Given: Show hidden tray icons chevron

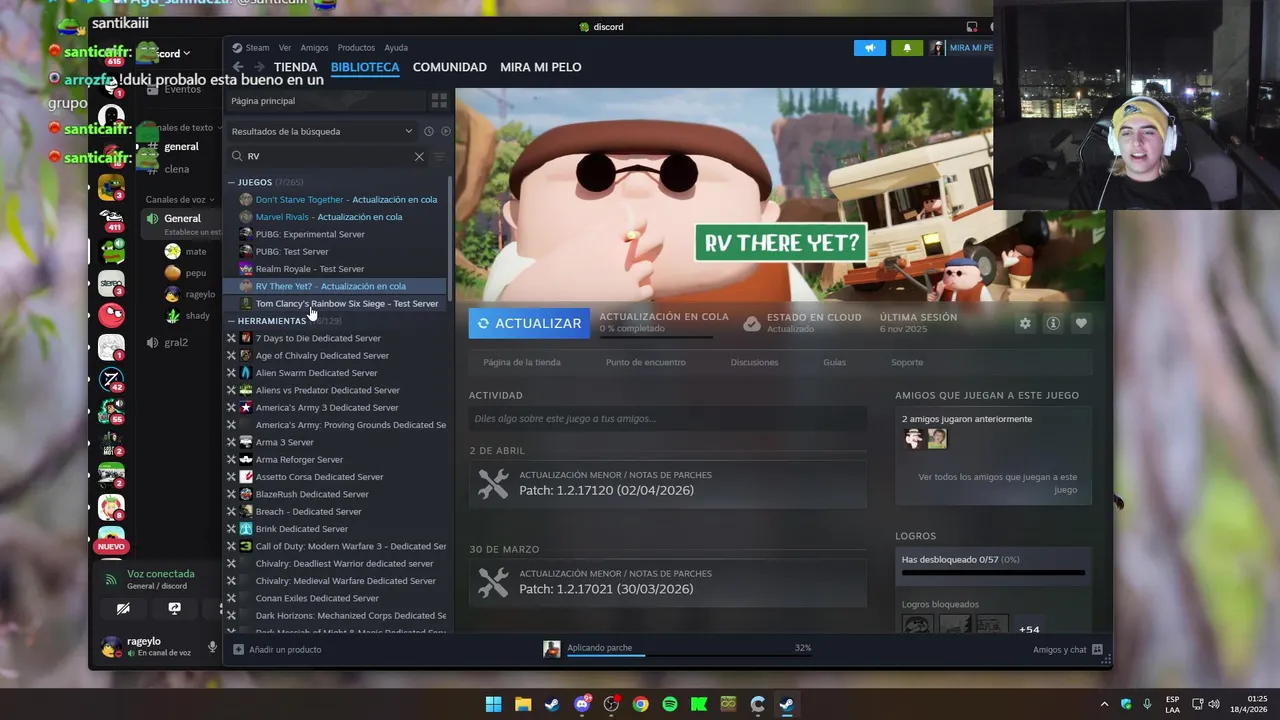Looking at the screenshot, I should coord(1104,704).
